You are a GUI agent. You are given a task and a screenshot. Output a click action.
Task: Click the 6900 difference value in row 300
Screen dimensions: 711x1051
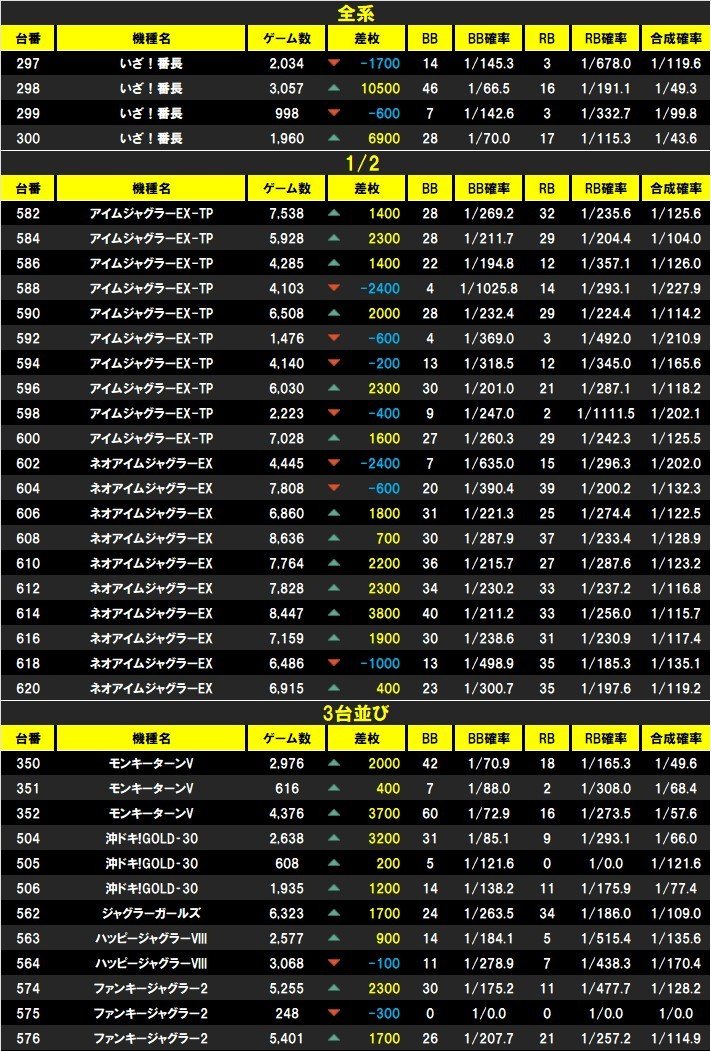[384, 139]
